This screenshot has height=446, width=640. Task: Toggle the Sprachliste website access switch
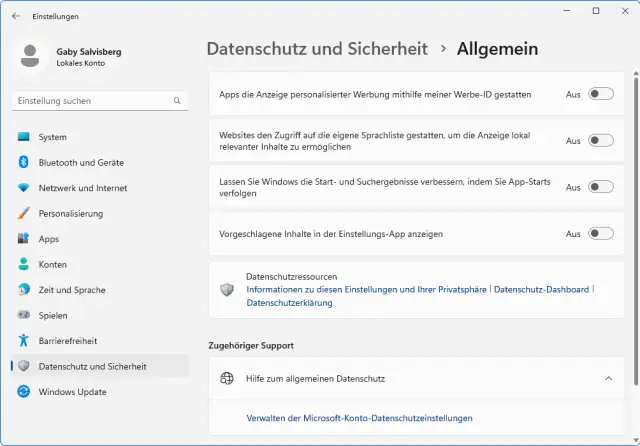tap(600, 141)
